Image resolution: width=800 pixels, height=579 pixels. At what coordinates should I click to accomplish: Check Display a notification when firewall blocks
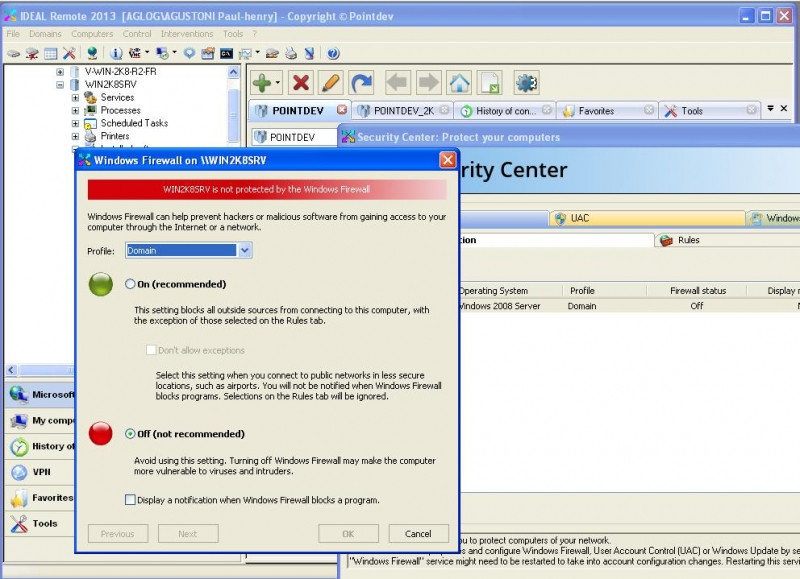pyautogui.click(x=130, y=500)
